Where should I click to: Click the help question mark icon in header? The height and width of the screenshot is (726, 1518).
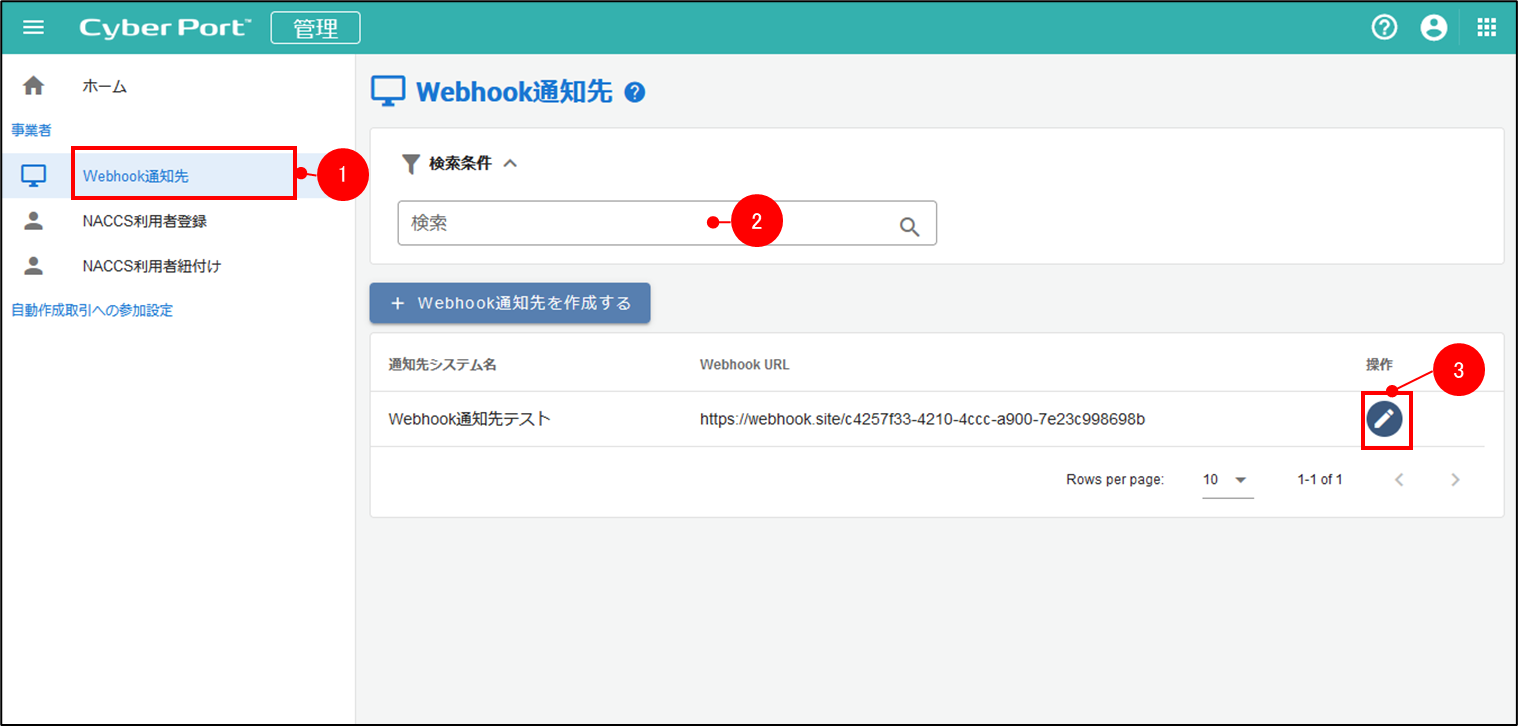pos(1383,27)
